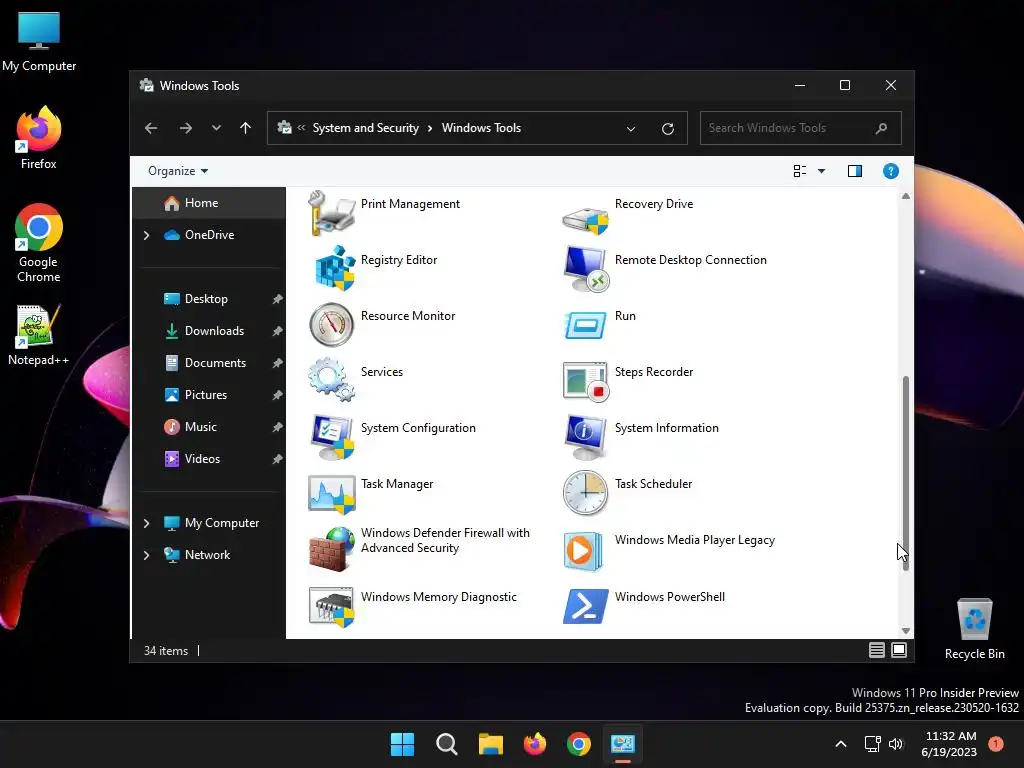Click the scroll up arrow

(905, 196)
